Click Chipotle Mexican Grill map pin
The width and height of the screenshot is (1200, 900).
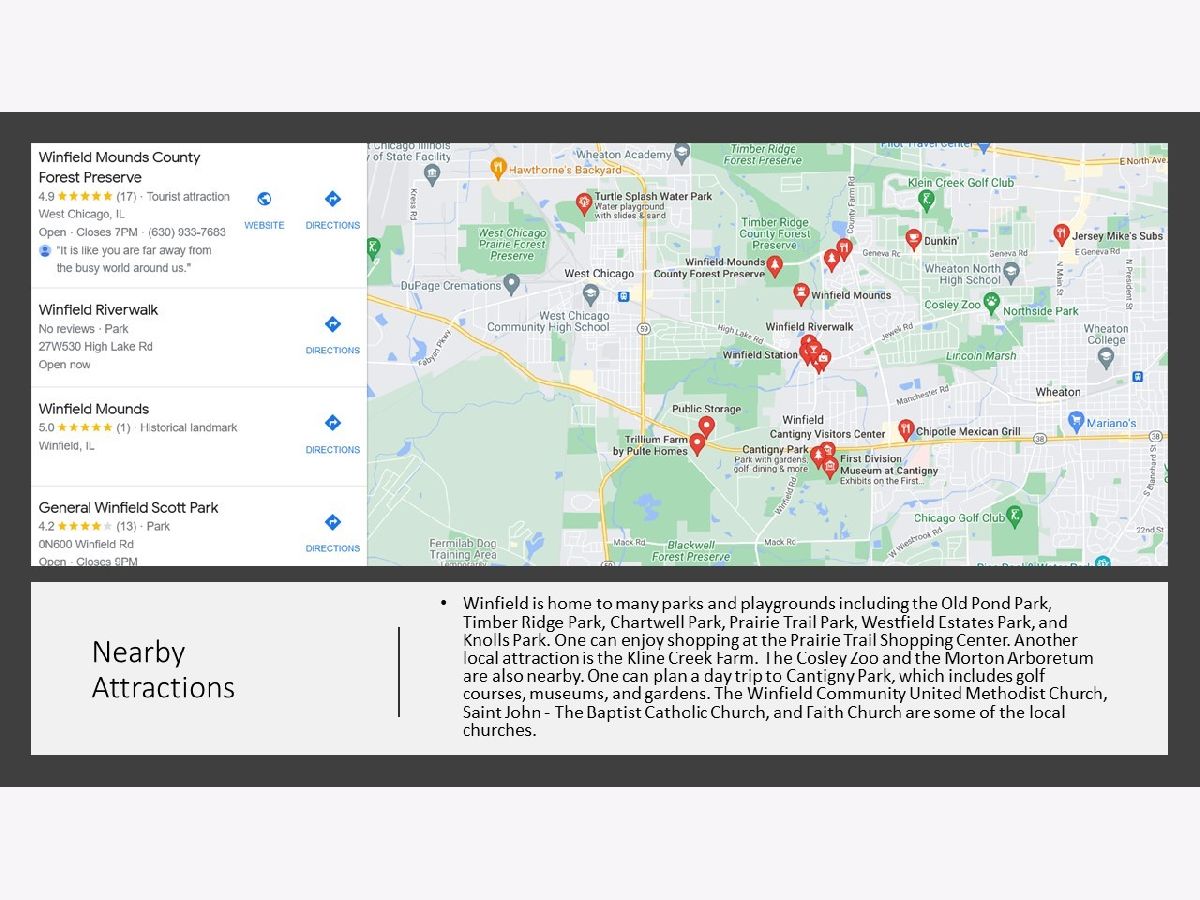pyautogui.click(x=906, y=430)
